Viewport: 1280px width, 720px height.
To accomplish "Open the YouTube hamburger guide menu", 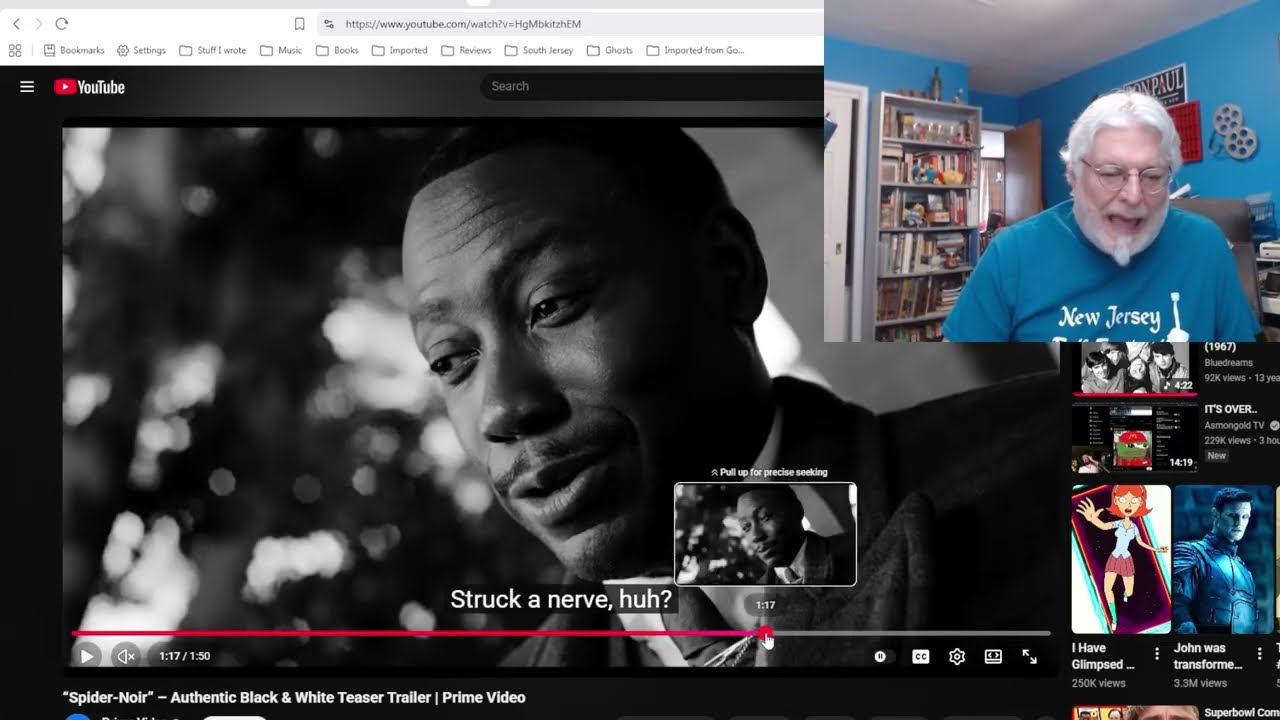I will point(27,87).
